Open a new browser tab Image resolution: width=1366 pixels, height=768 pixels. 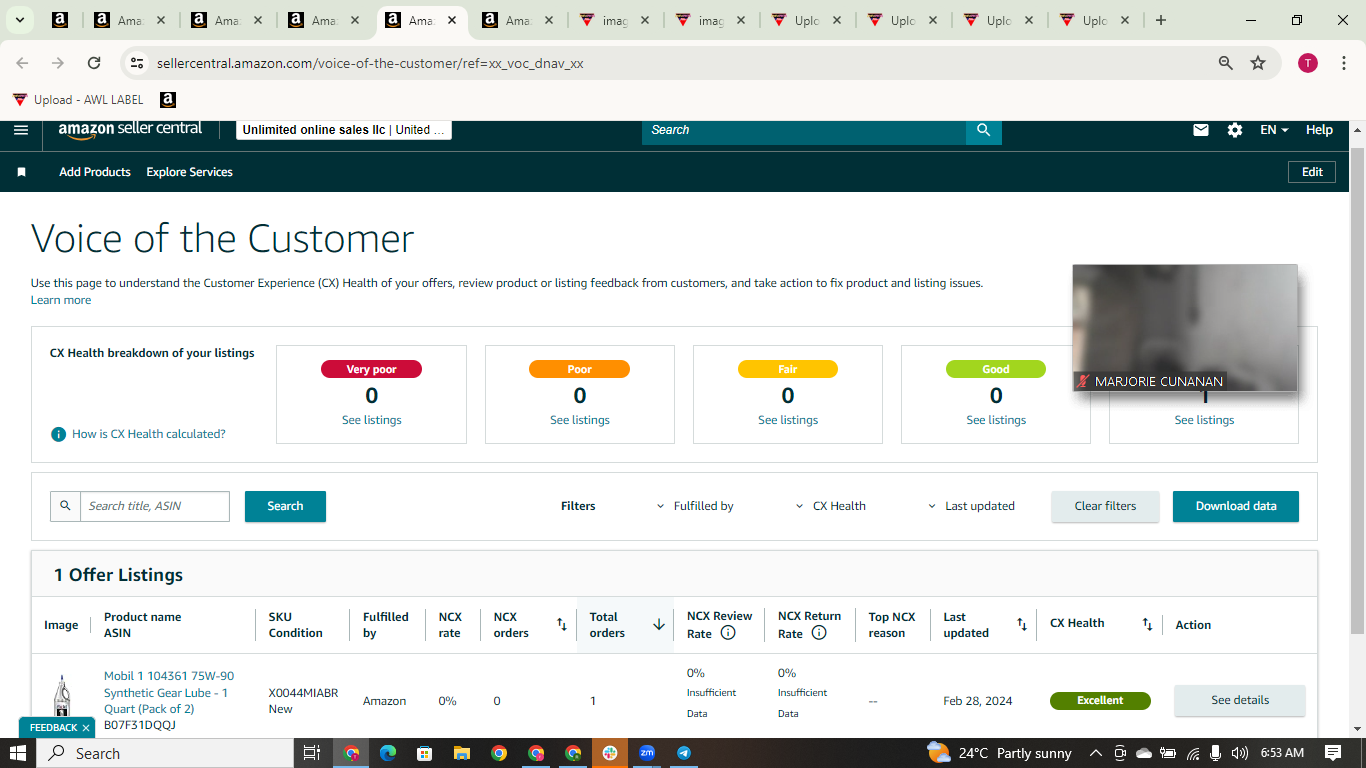coord(1160,20)
